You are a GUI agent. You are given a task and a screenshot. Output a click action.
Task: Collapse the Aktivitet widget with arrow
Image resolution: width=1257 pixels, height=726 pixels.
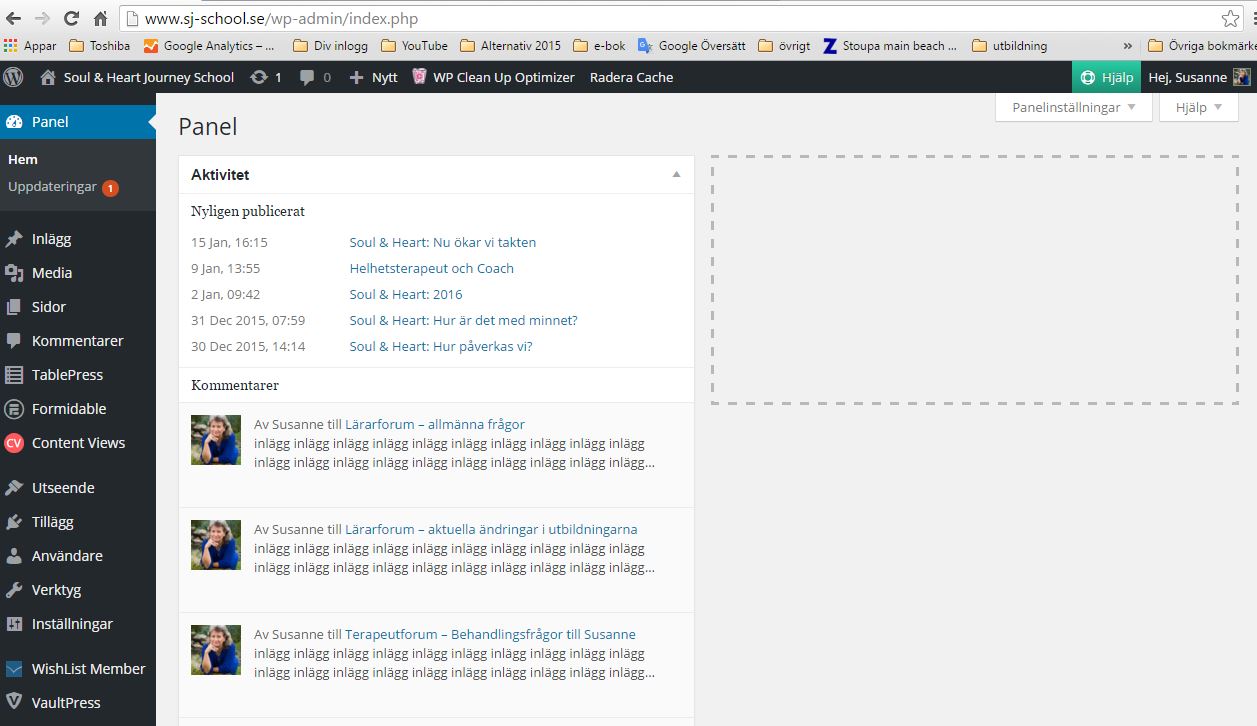pyautogui.click(x=676, y=174)
